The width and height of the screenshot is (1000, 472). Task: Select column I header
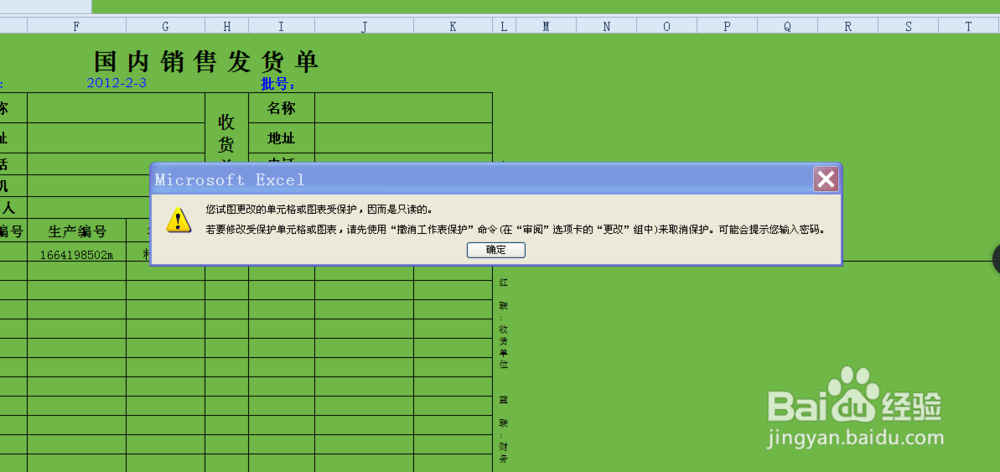click(281, 26)
